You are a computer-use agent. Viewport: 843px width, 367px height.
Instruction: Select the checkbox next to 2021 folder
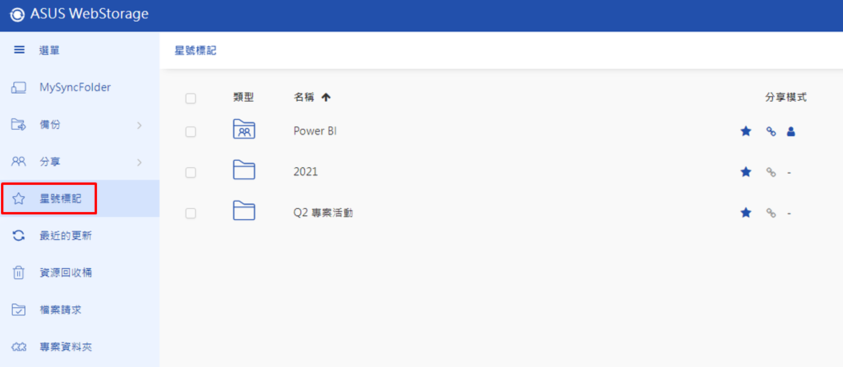click(x=190, y=172)
